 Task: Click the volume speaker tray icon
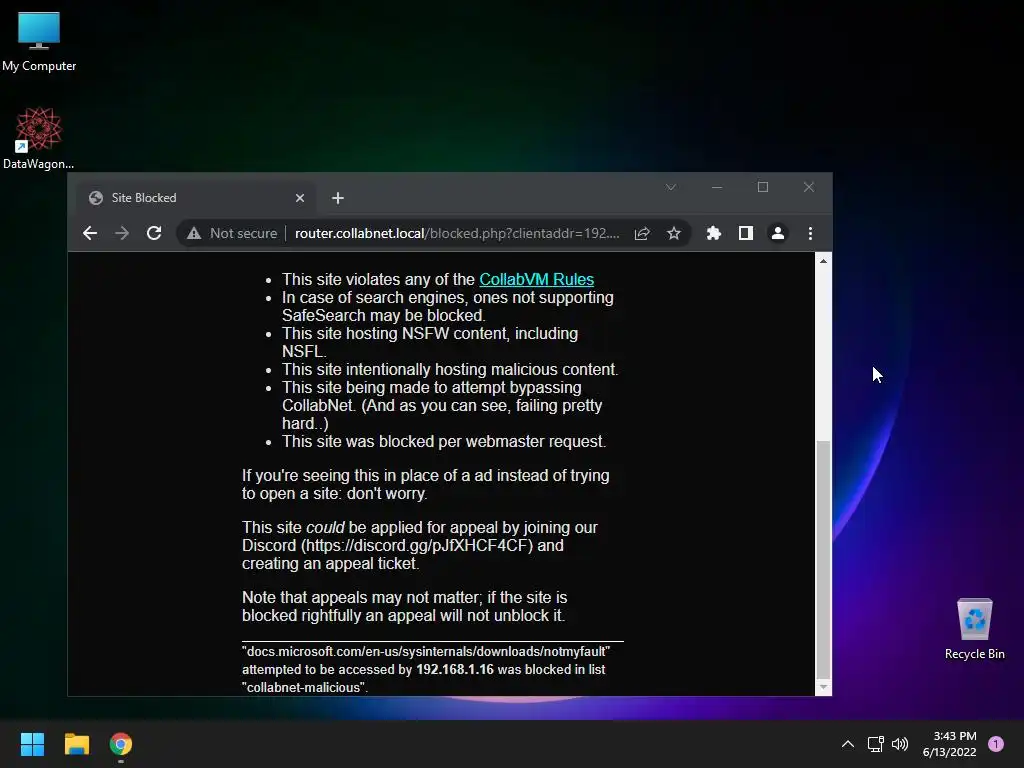pyautogui.click(x=900, y=744)
